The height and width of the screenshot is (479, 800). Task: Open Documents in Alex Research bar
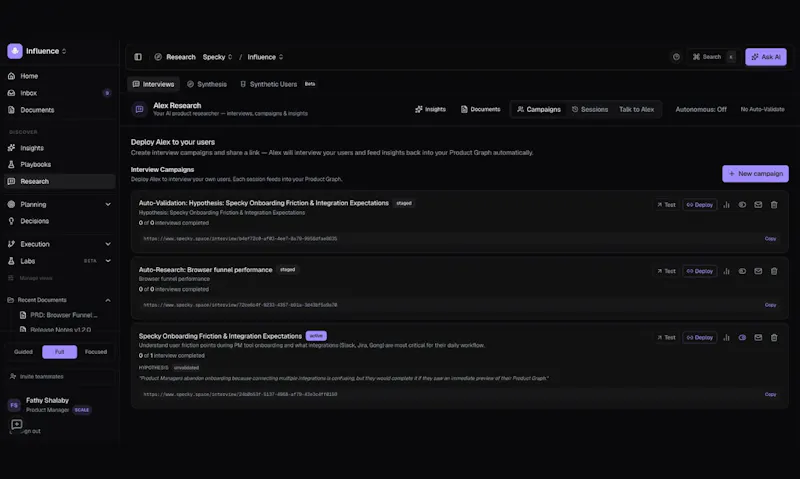point(481,109)
